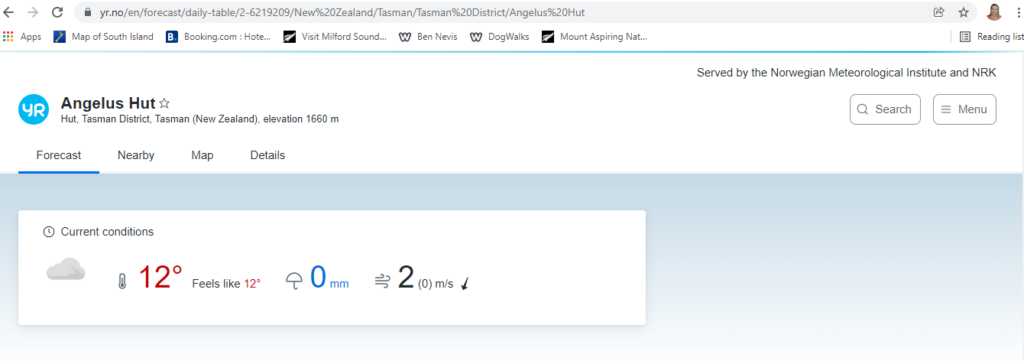The image size is (1024, 361).
Task: Go back to the previous page
Action: click(9, 12)
